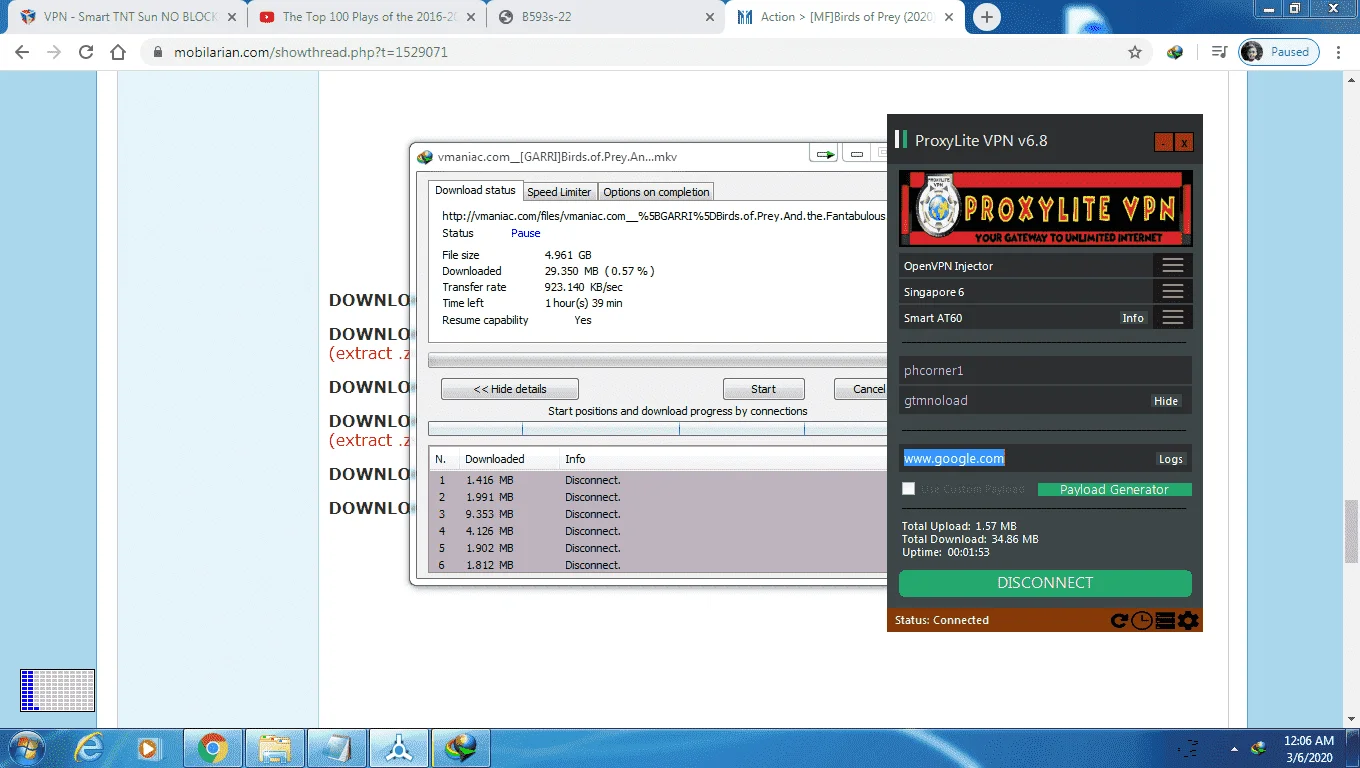Viewport: 1360px width, 768px height.
Task: Reload the mobilarian page
Action: pos(86,52)
